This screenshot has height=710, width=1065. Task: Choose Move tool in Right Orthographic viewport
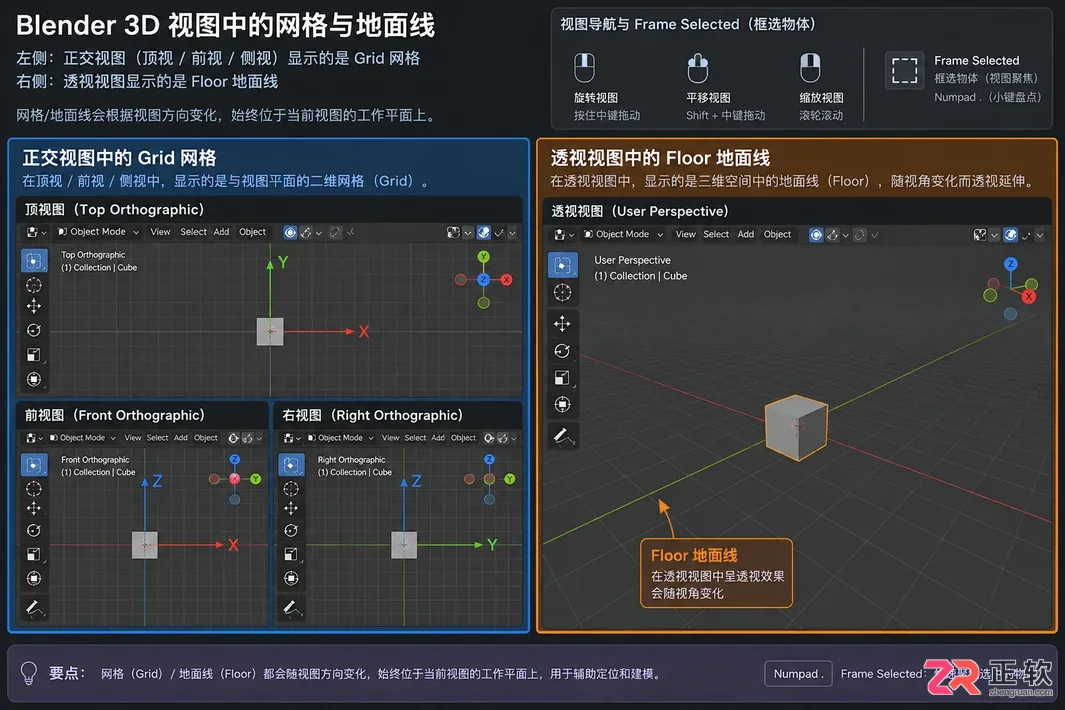click(x=291, y=509)
